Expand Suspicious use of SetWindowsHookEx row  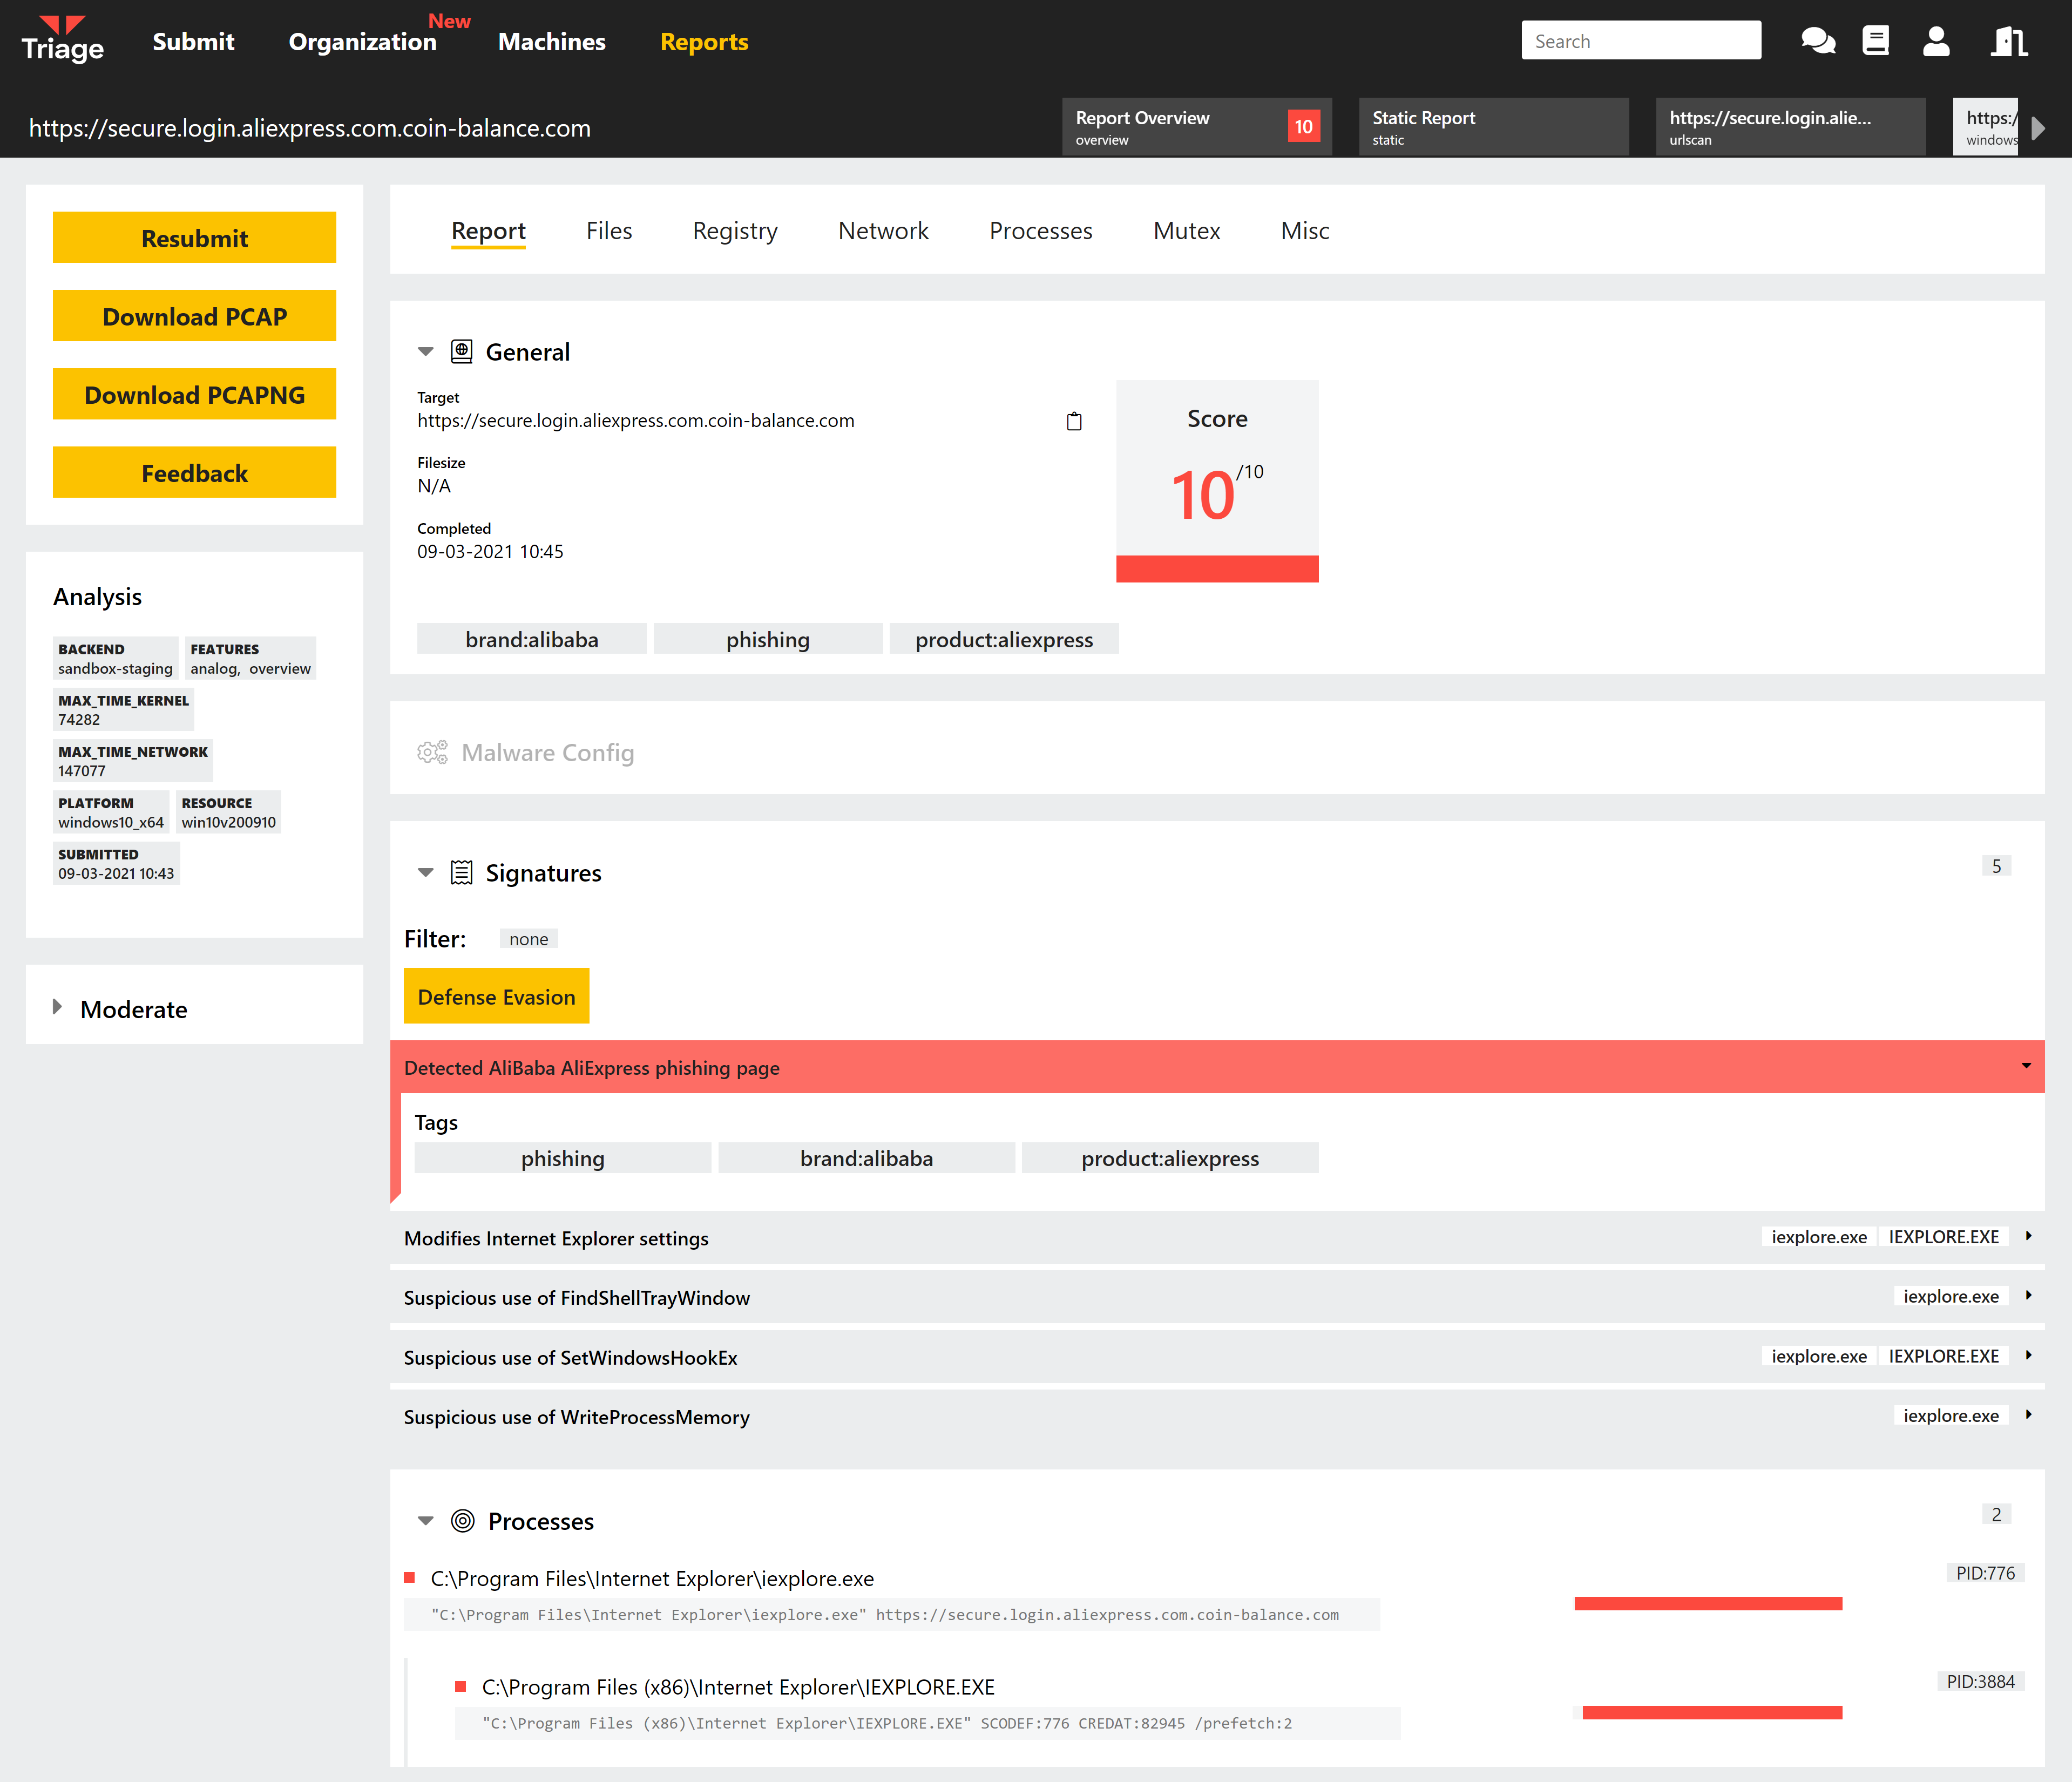(x=2028, y=1355)
